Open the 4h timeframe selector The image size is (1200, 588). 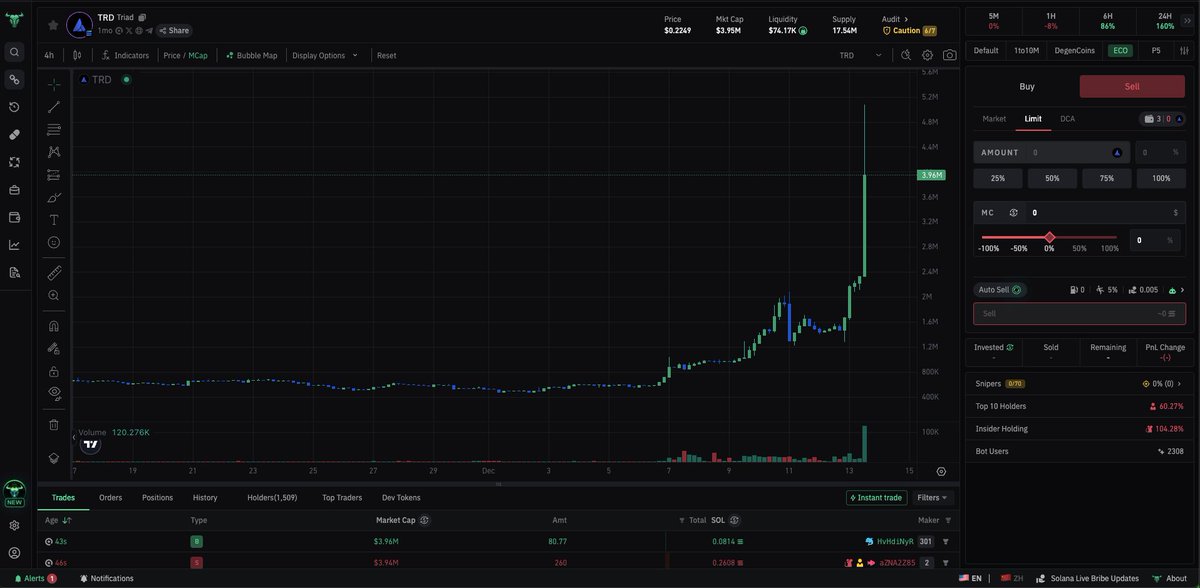click(x=49, y=55)
